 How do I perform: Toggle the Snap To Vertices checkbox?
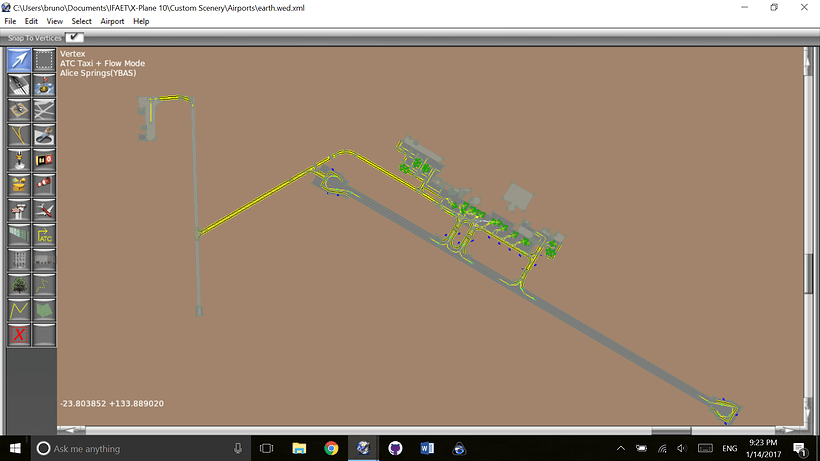(x=74, y=37)
